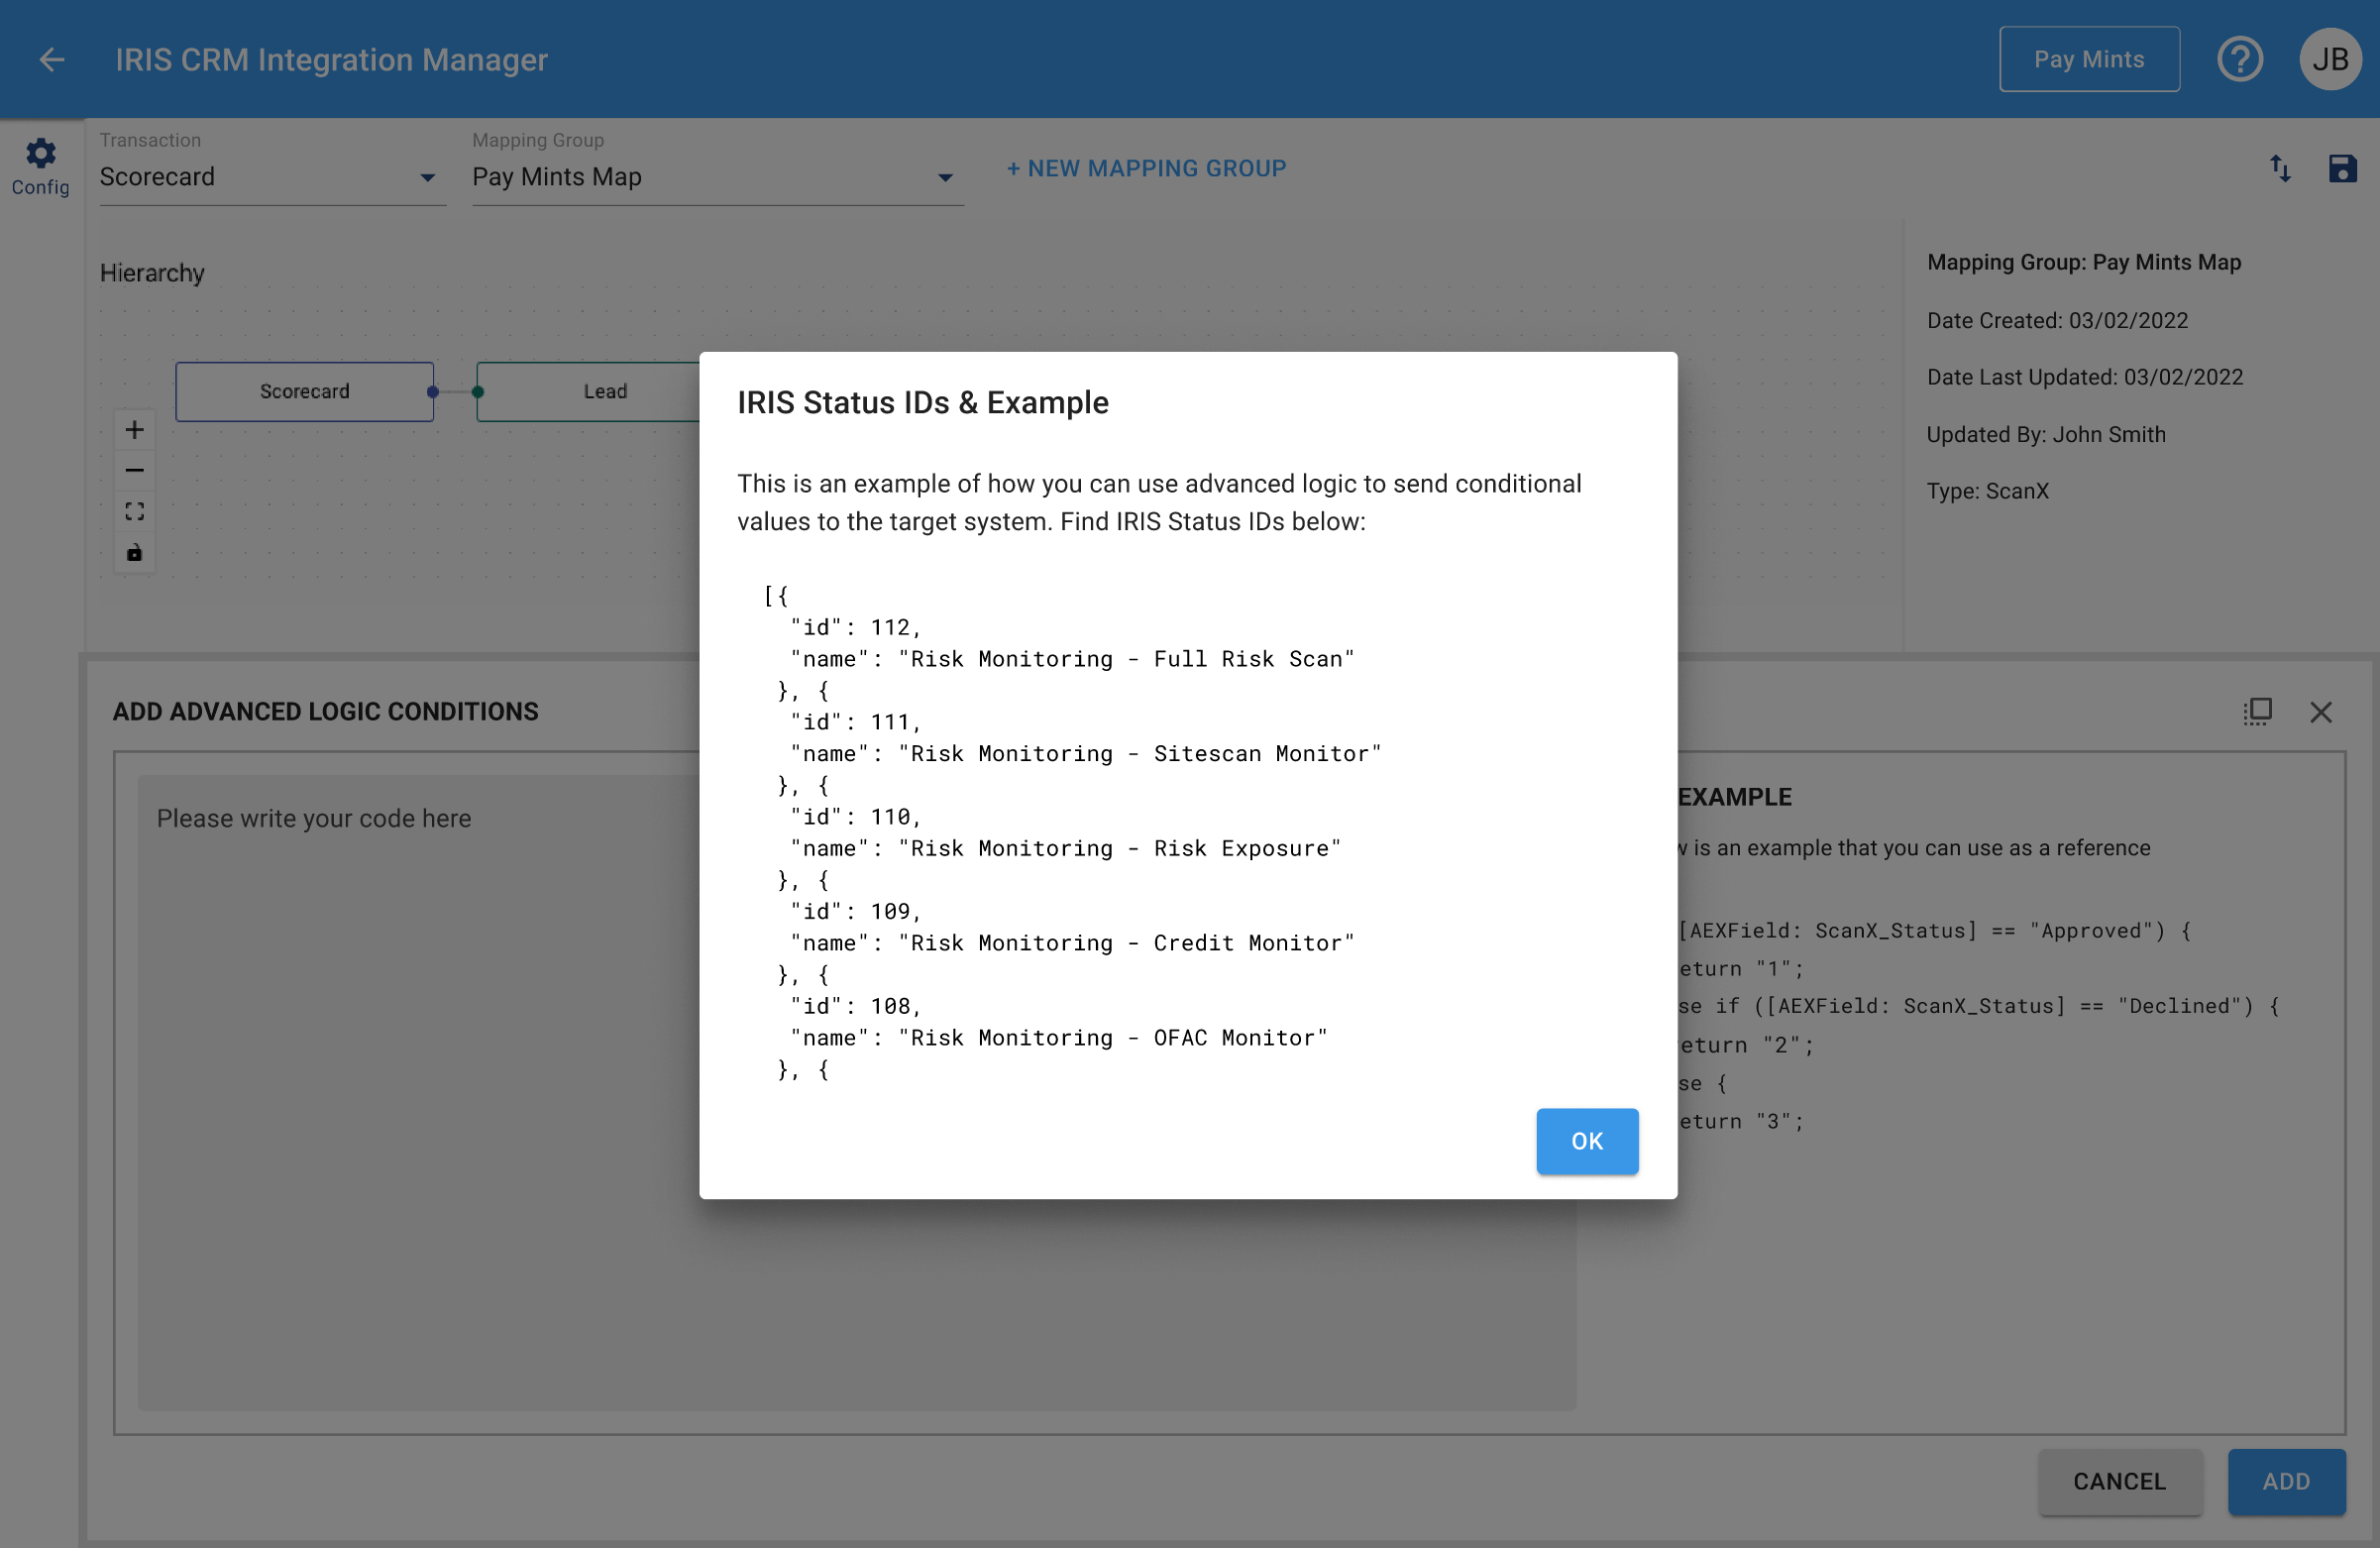The image size is (2380, 1548).
Task: Select the Lead node in hierarchy
Action: (x=588, y=391)
